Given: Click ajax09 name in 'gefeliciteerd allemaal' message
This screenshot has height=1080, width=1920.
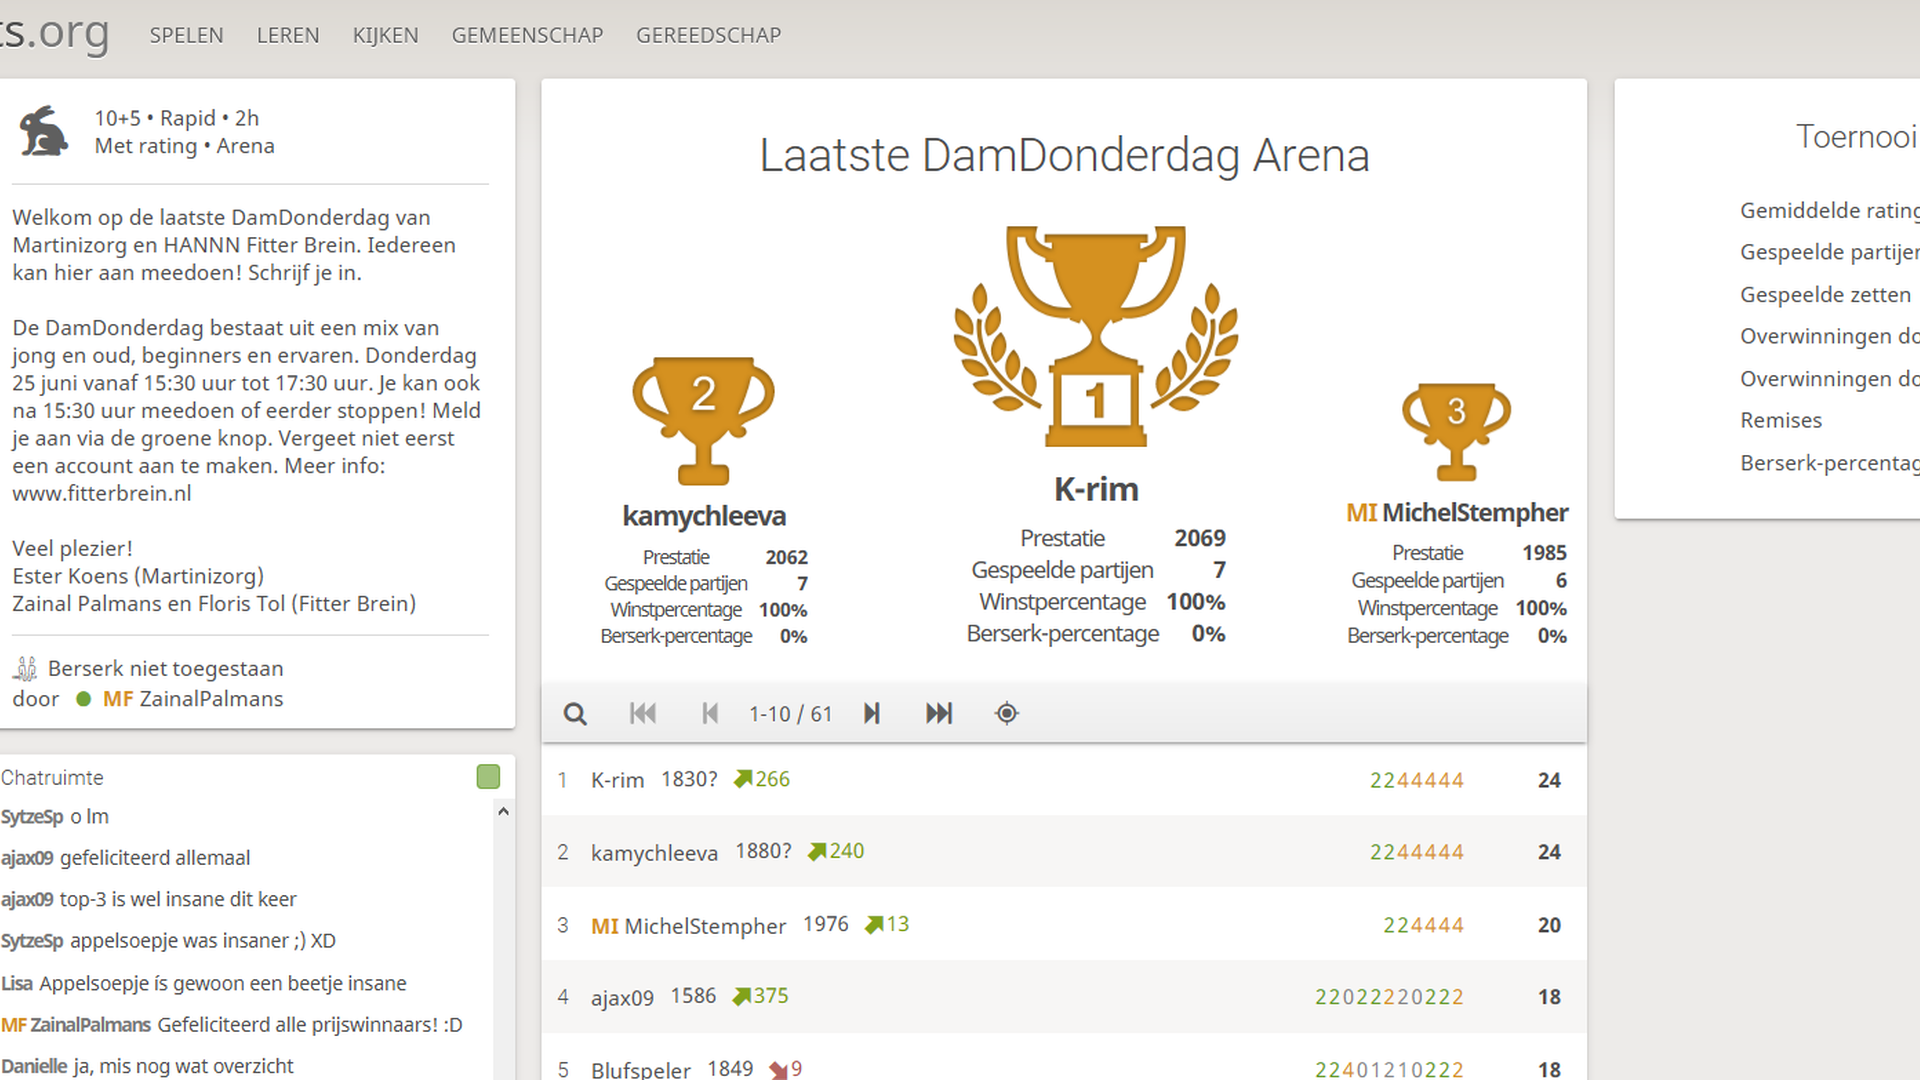Looking at the screenshot, I should tap(27, 858).
